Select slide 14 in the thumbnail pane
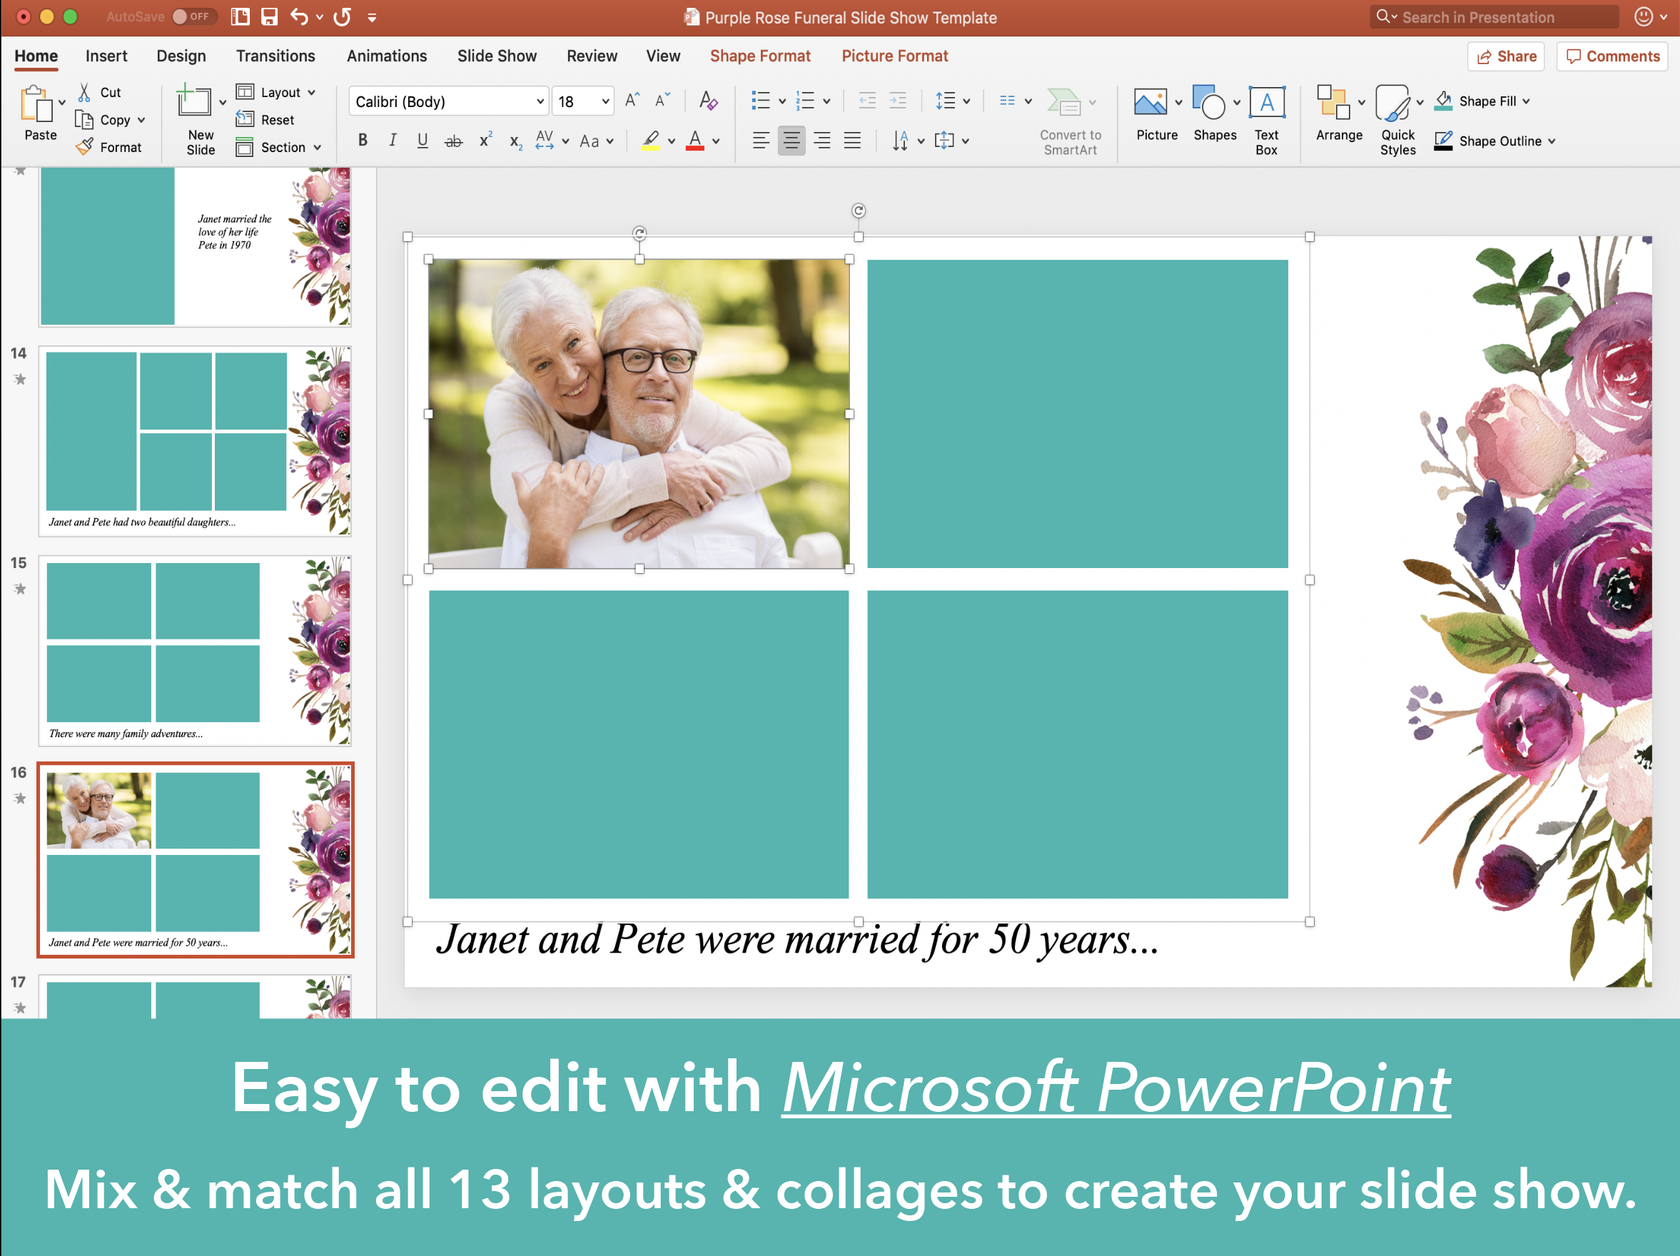This screenshot has width=1680, height=1256. tap(196, 440)
